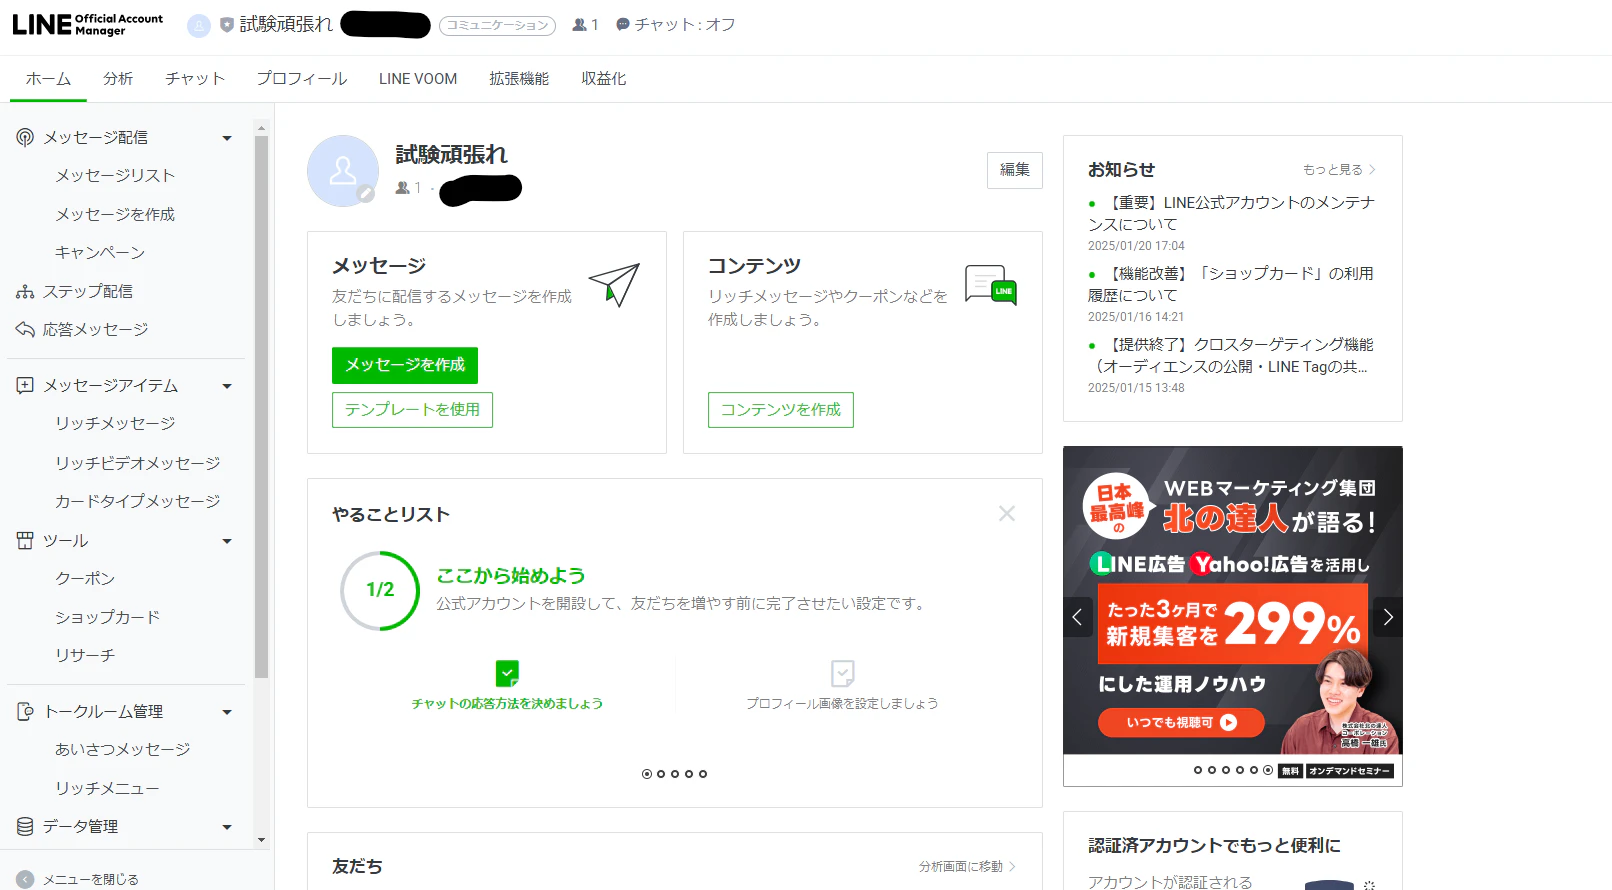
Task: Select the last ad banner pagination dot
Action: (1268, 770)
